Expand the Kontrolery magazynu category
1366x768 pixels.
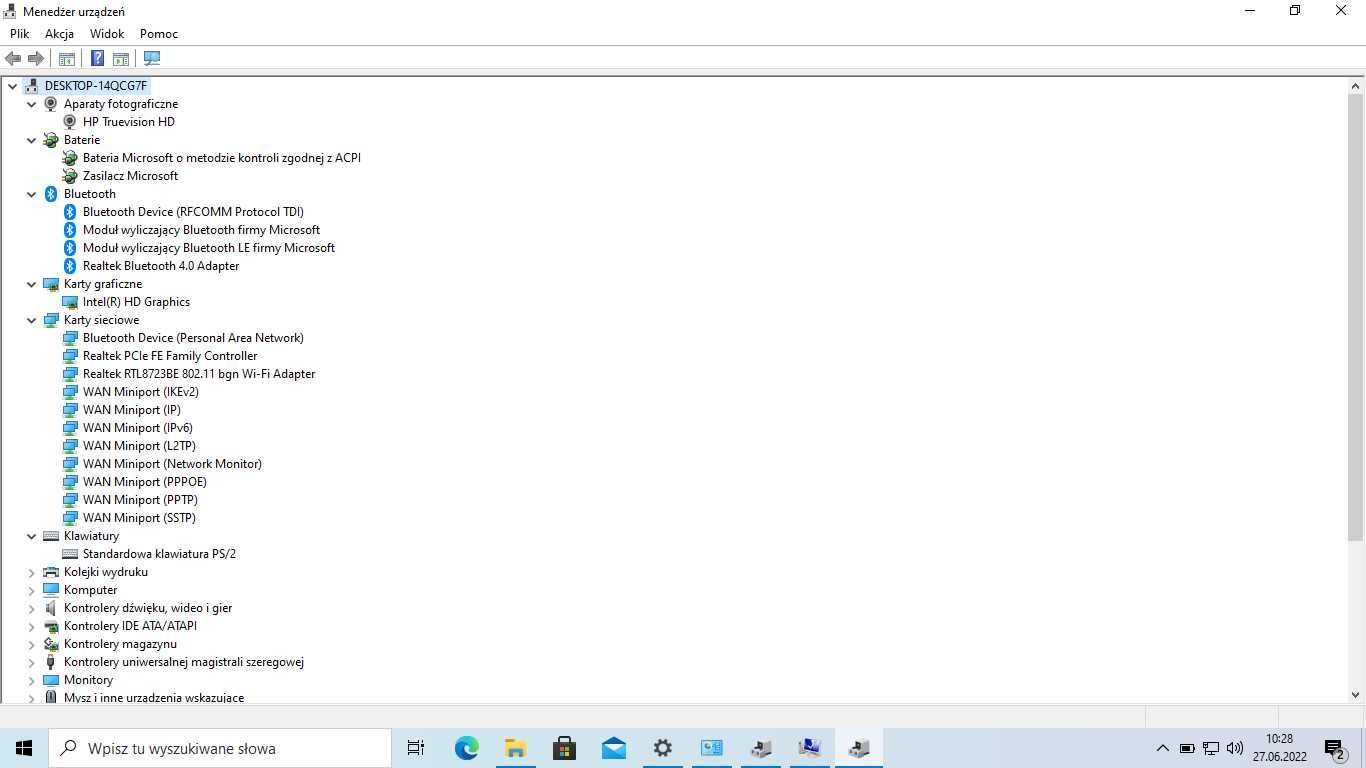click(x=32, y=645)
